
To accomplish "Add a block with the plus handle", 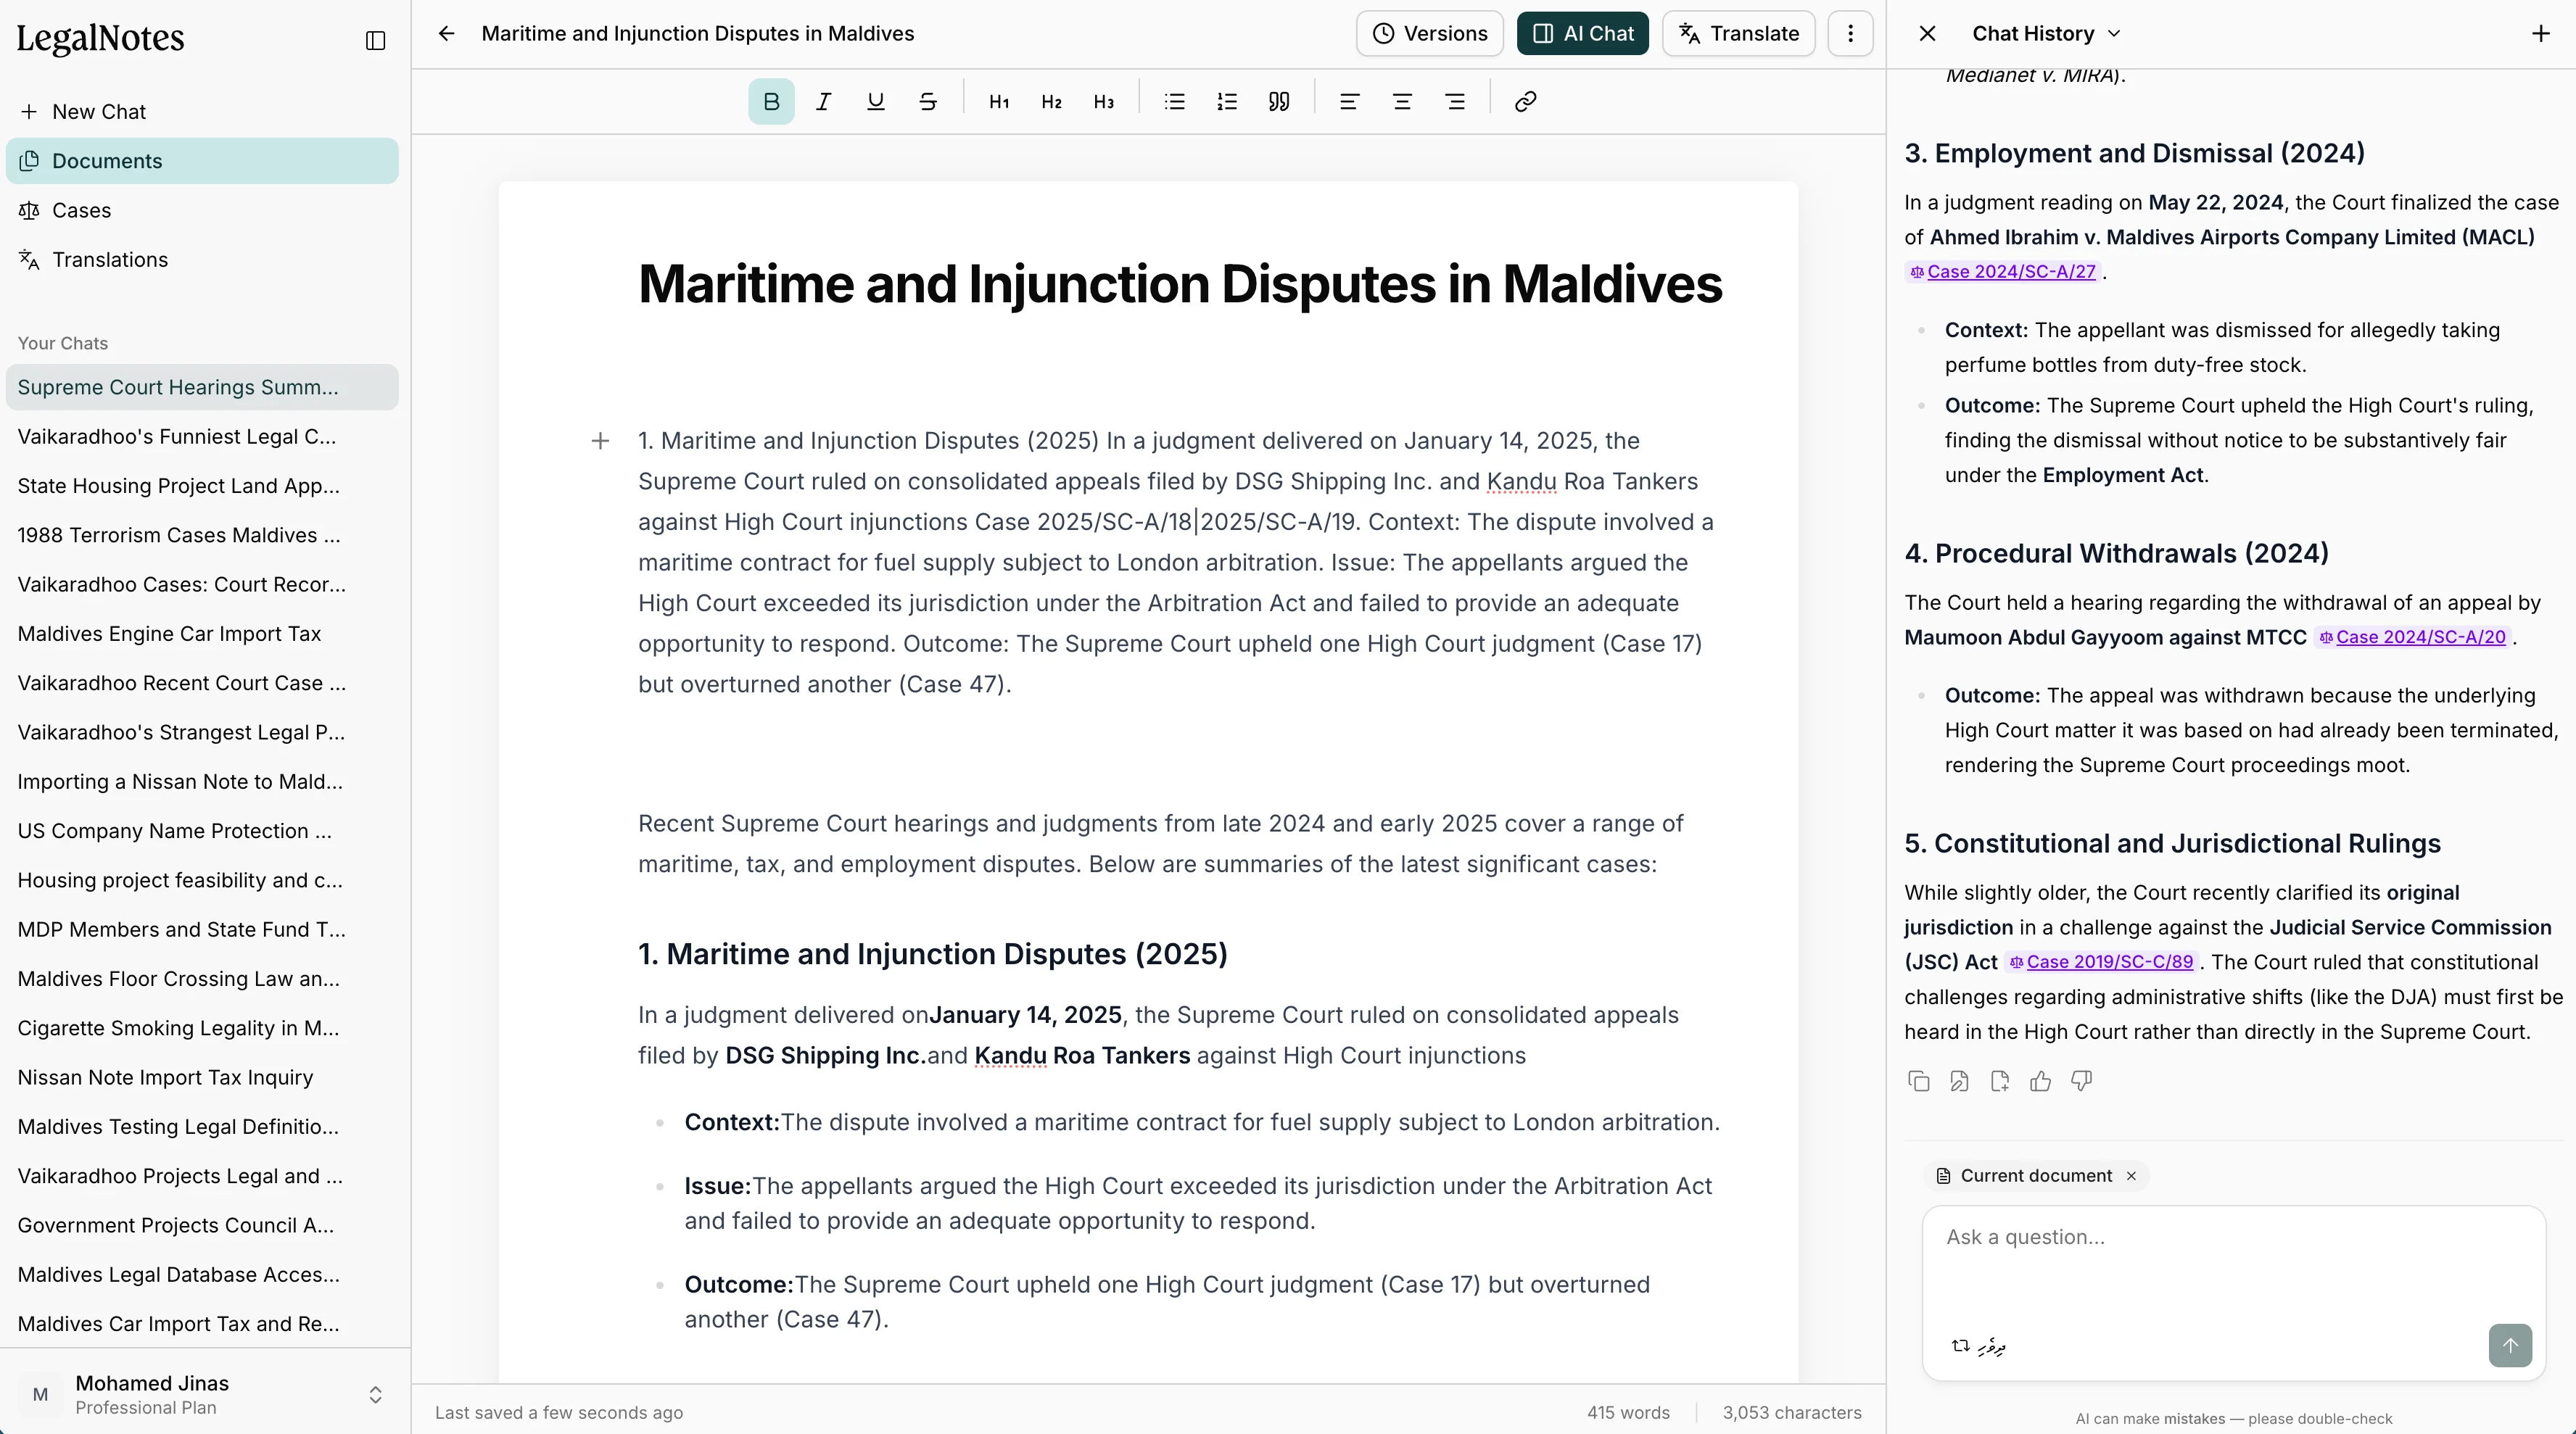I will pyautogui.click(x=600, y=441).
